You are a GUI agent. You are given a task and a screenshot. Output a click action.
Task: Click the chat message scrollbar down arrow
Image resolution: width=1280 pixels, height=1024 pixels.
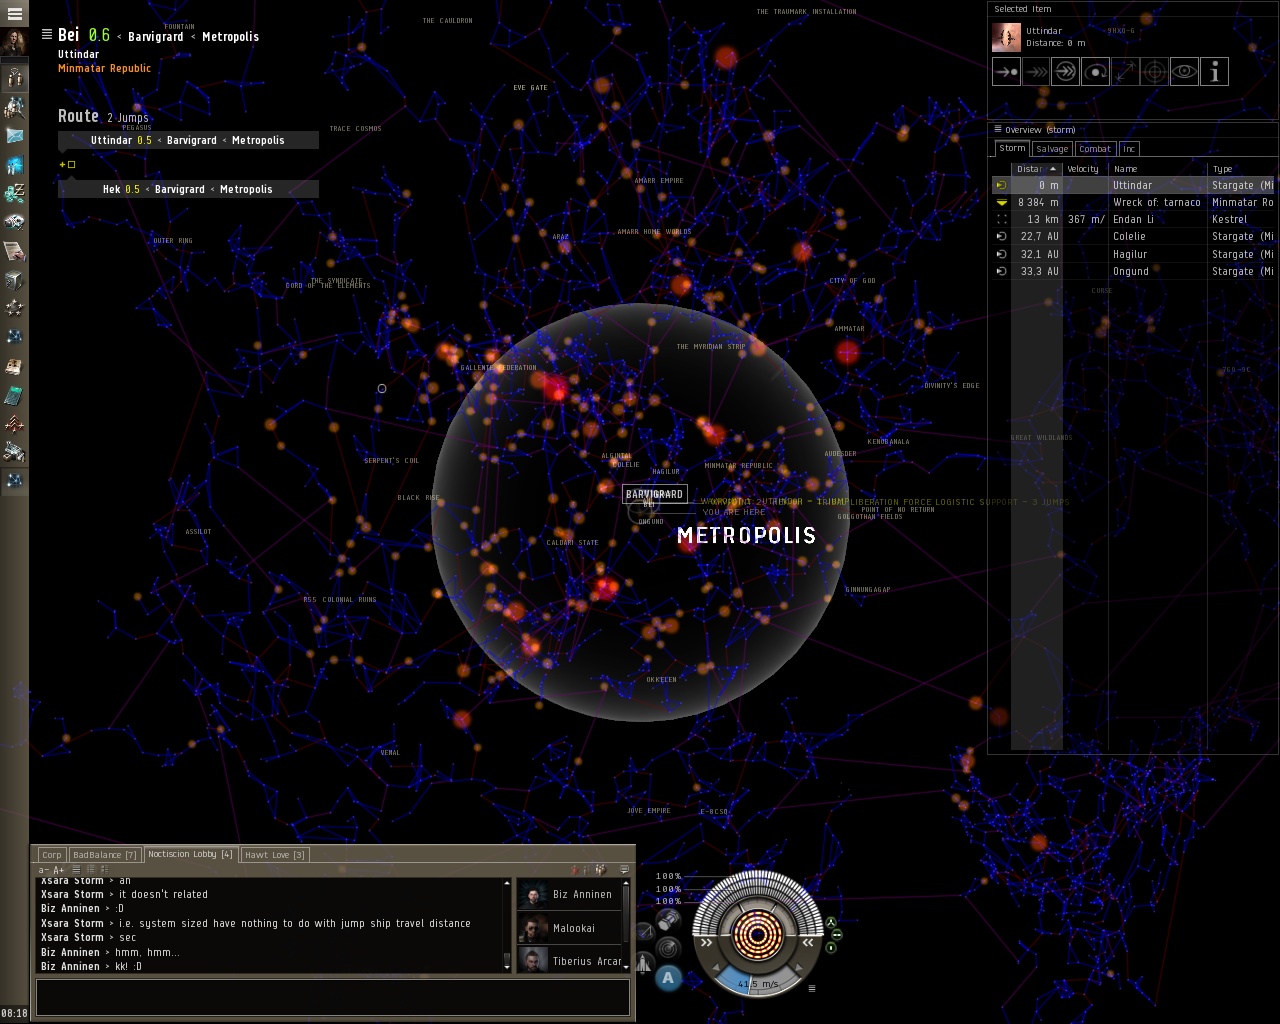click(x=507, y=966)
